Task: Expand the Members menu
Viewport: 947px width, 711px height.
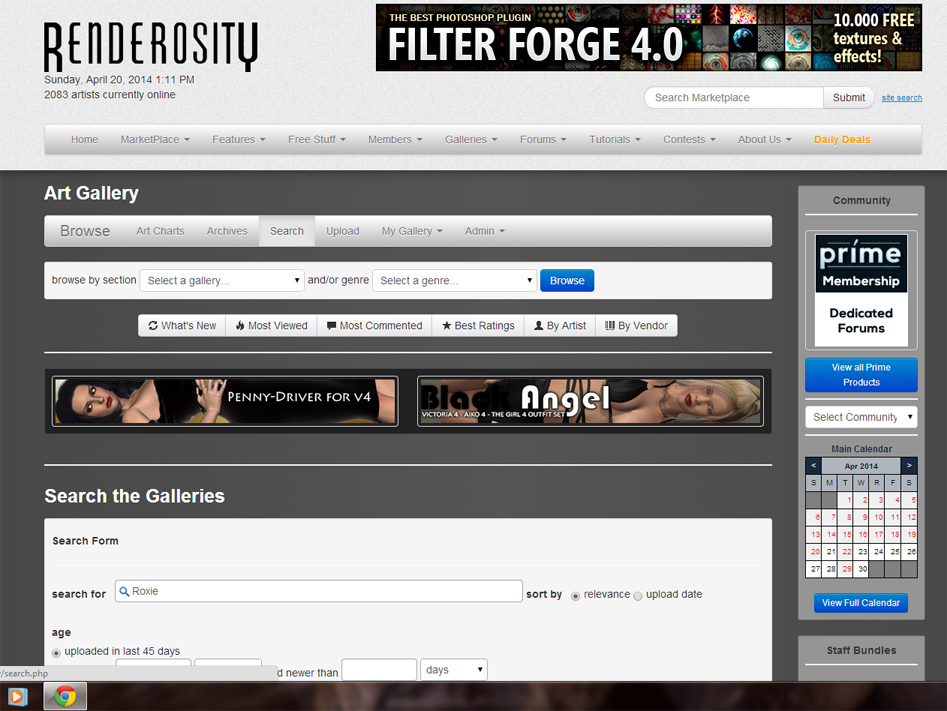Action: pyautogui.click(x=395, y=140)
